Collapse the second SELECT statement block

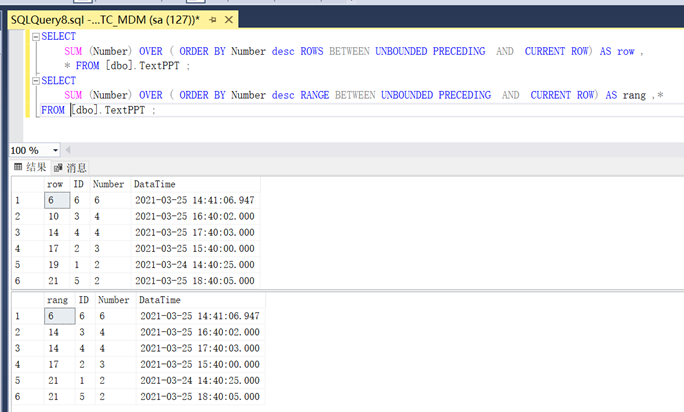pyautogui.click(x=36, y=81)
